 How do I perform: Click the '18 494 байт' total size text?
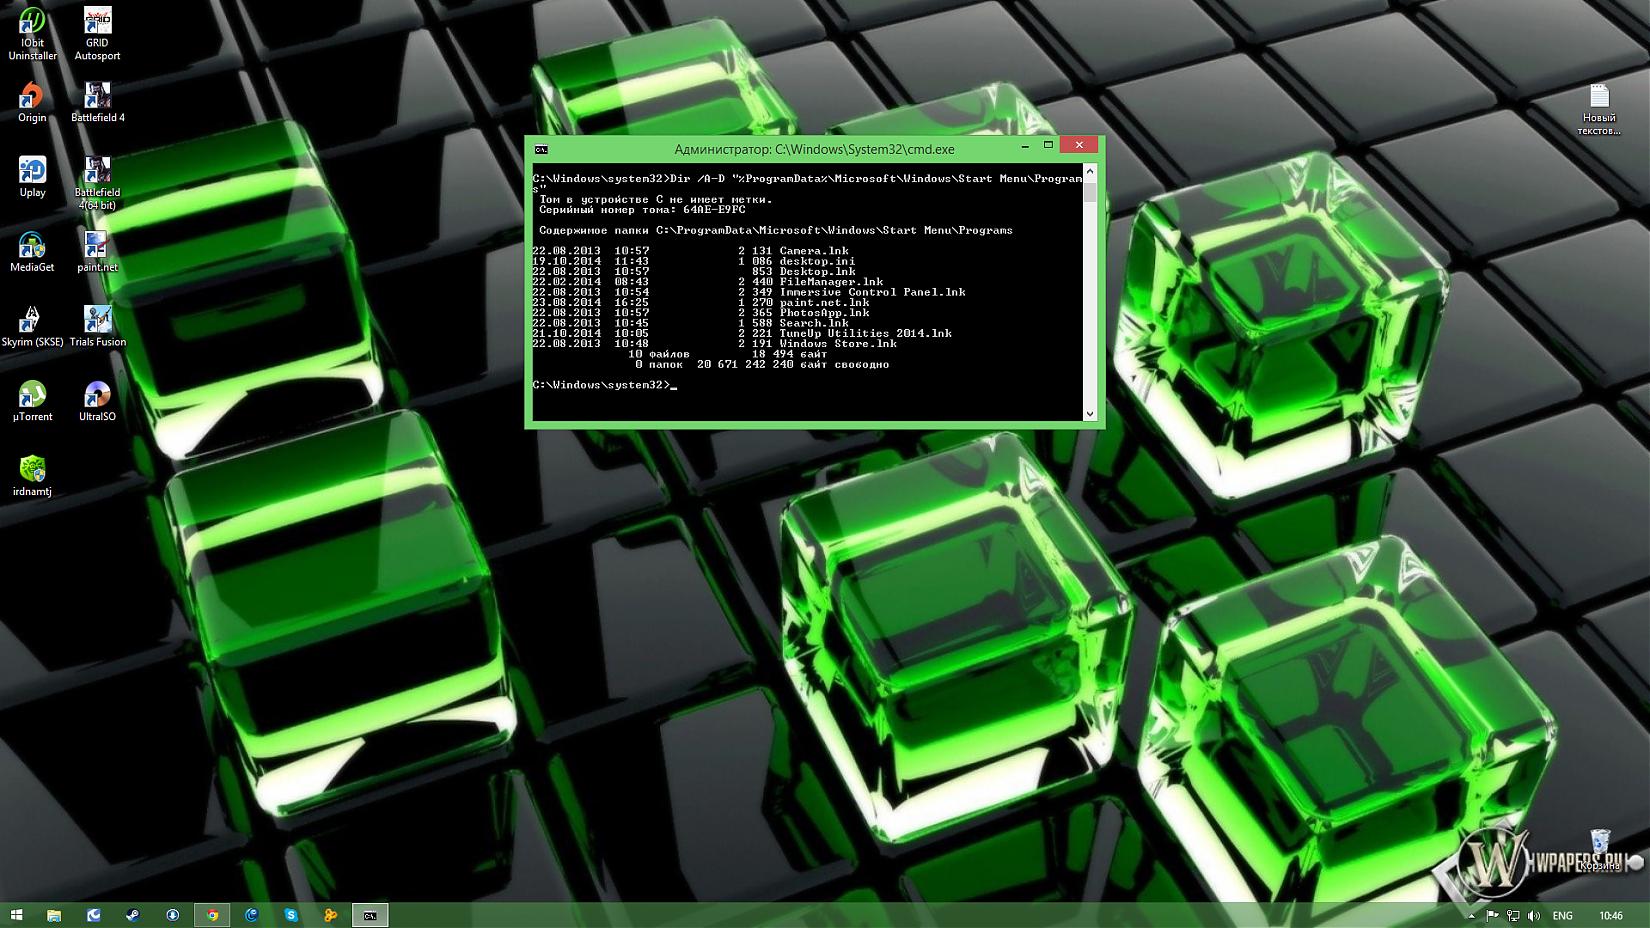point(789,354)
